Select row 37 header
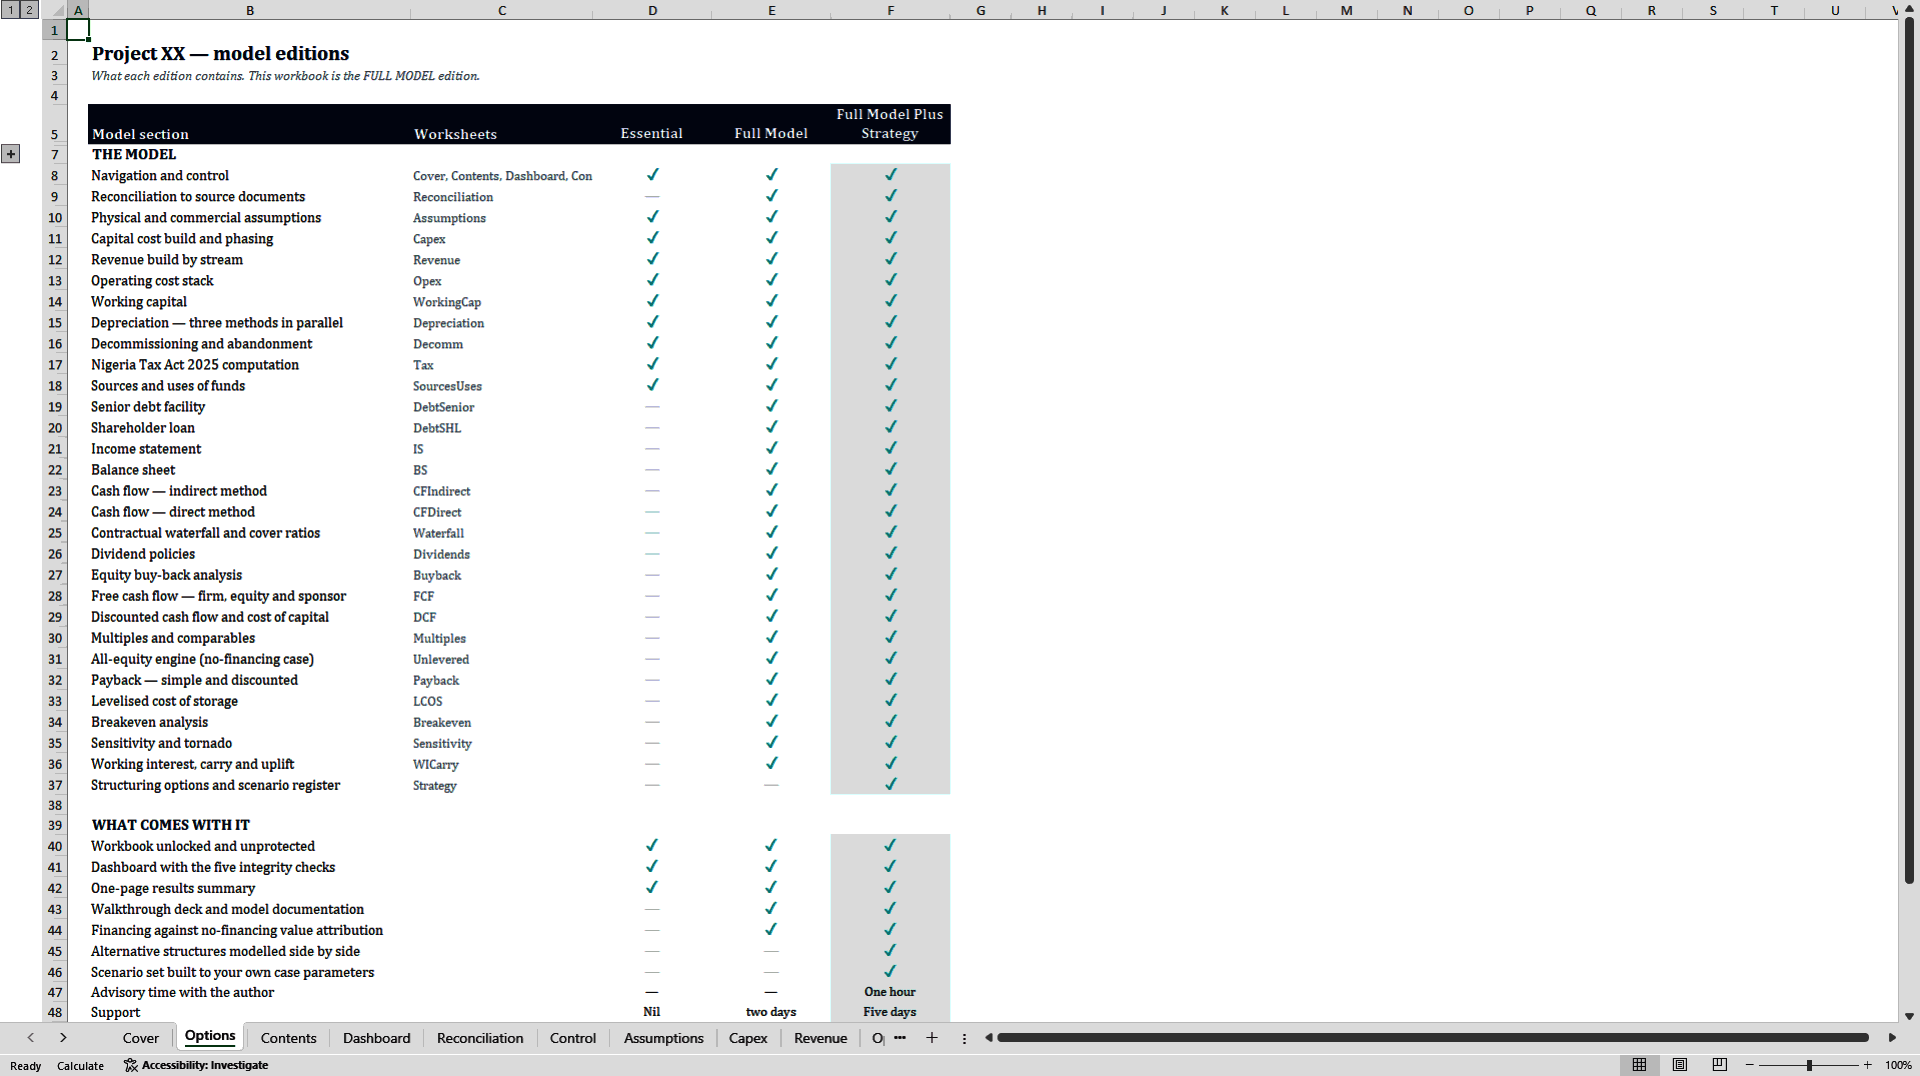1920x1076 pixels. pyautogui.click(x=55, y=785)
